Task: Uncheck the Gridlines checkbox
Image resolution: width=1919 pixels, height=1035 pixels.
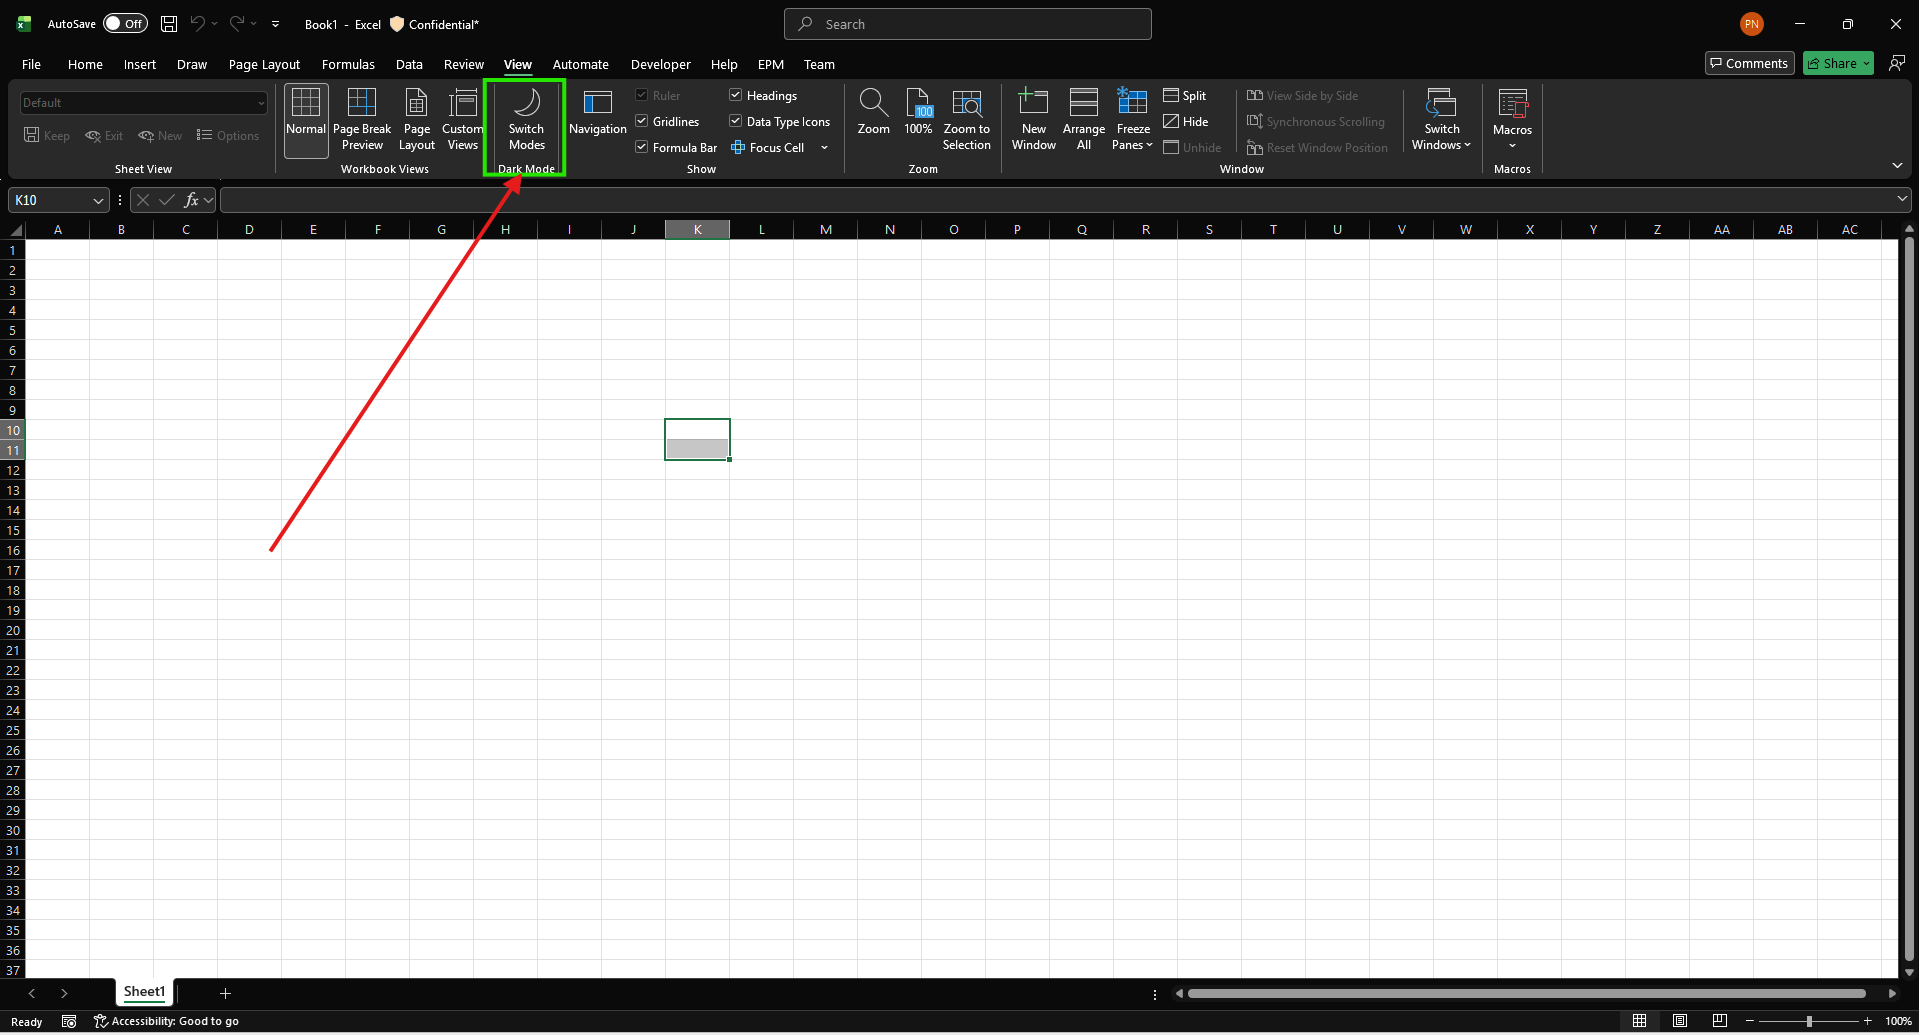Action: click(x=642, y=122)
